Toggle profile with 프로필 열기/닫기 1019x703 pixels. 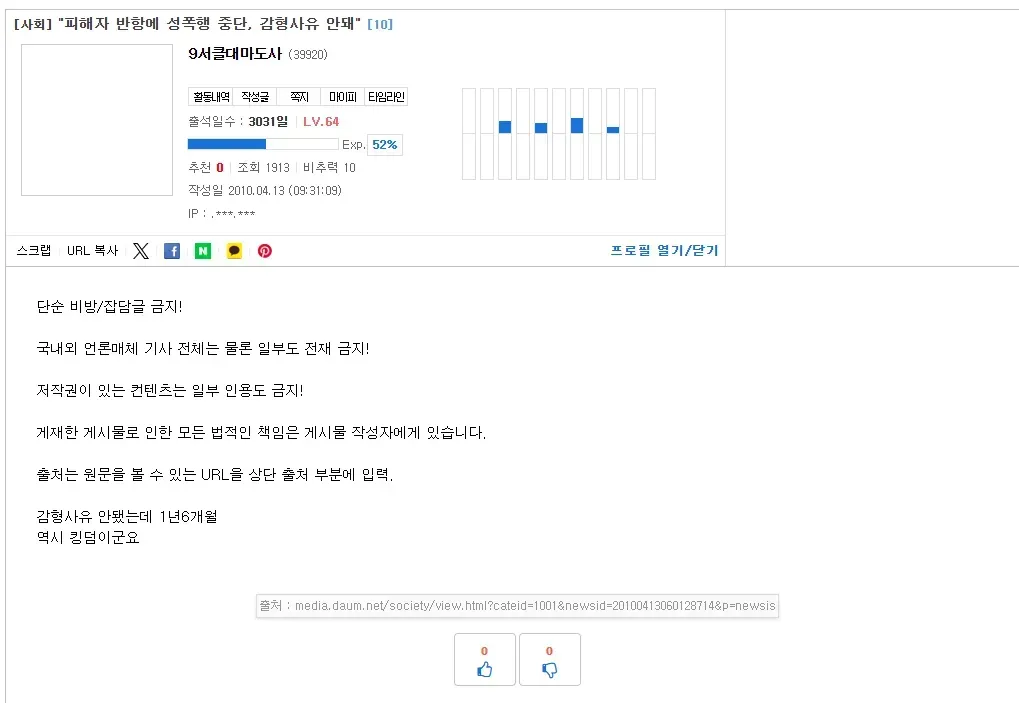click(x=664, y=250)
